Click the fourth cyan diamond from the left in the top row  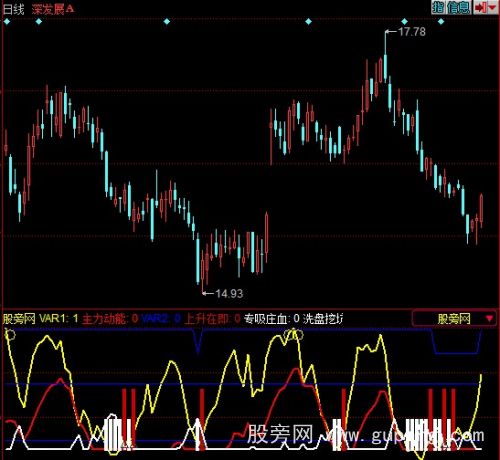click(x=309, y=22)
